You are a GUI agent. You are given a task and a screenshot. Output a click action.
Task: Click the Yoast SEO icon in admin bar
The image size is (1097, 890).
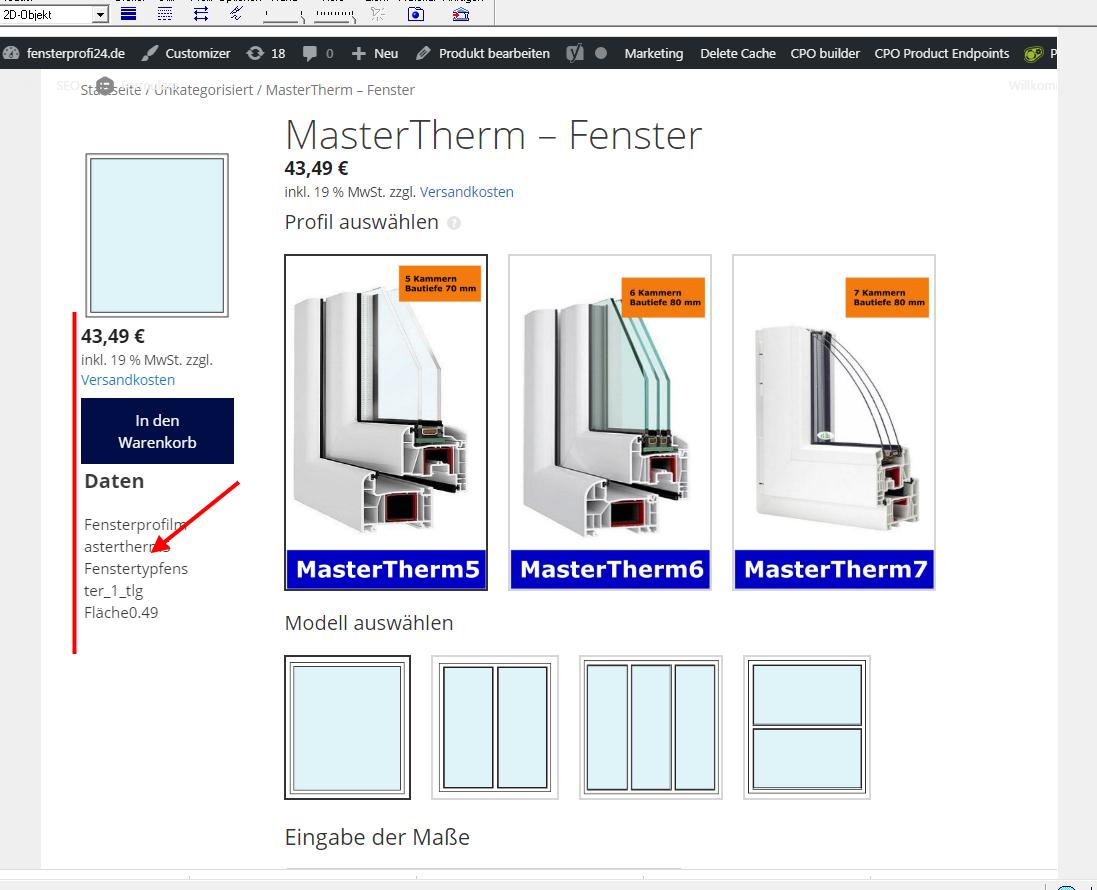(x=575, y=53)
